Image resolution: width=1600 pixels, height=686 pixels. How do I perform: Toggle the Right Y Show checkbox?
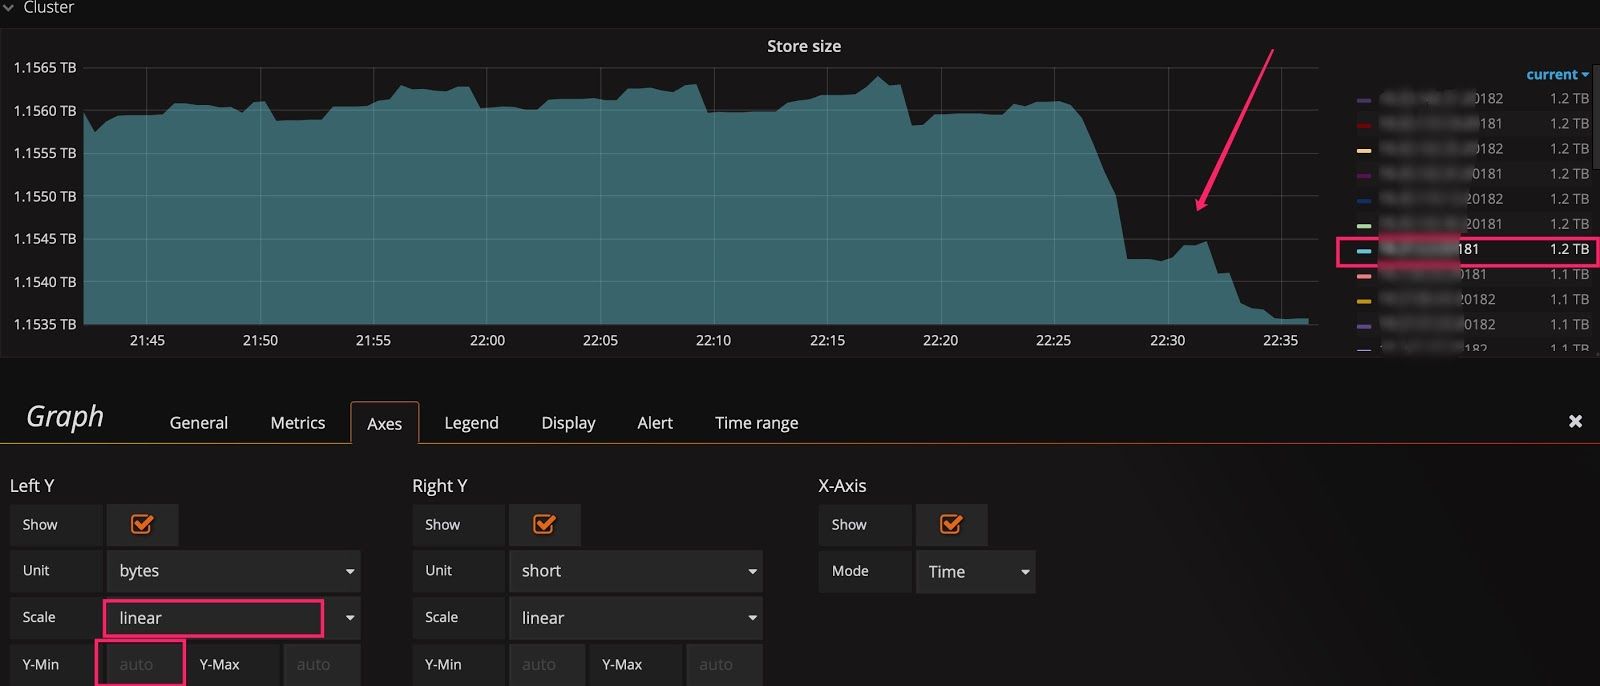coord(544,525)
